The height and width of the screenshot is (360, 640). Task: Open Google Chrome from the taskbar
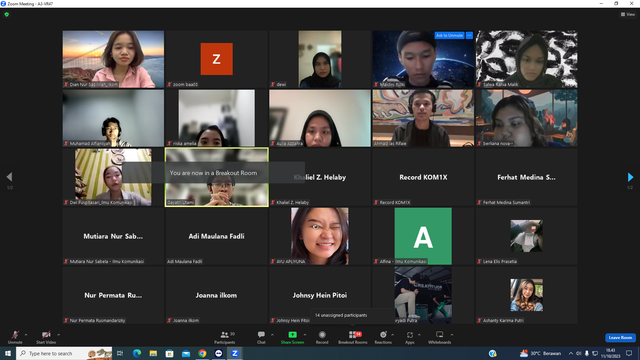(x=202, y=353)
